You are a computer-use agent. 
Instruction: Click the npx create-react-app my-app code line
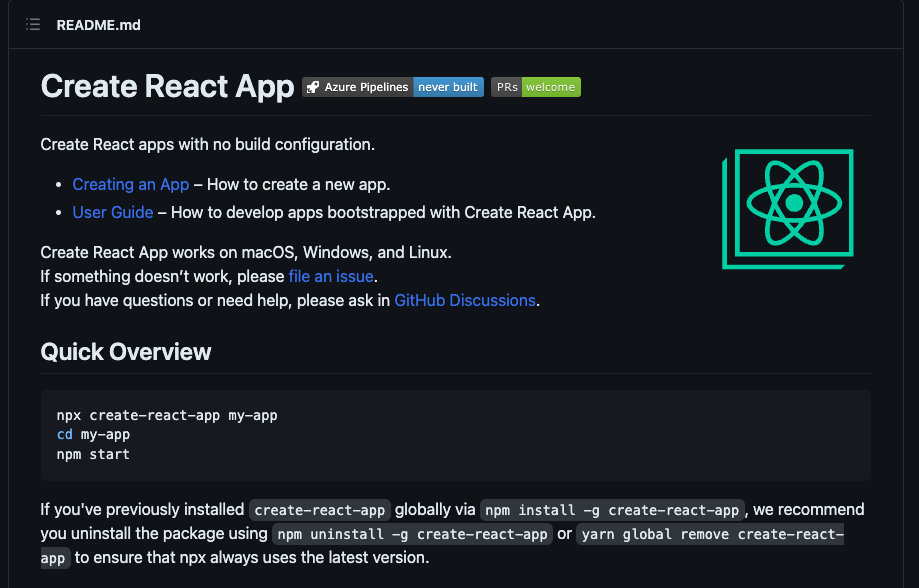pyautogui.click(x=167, y=415)
